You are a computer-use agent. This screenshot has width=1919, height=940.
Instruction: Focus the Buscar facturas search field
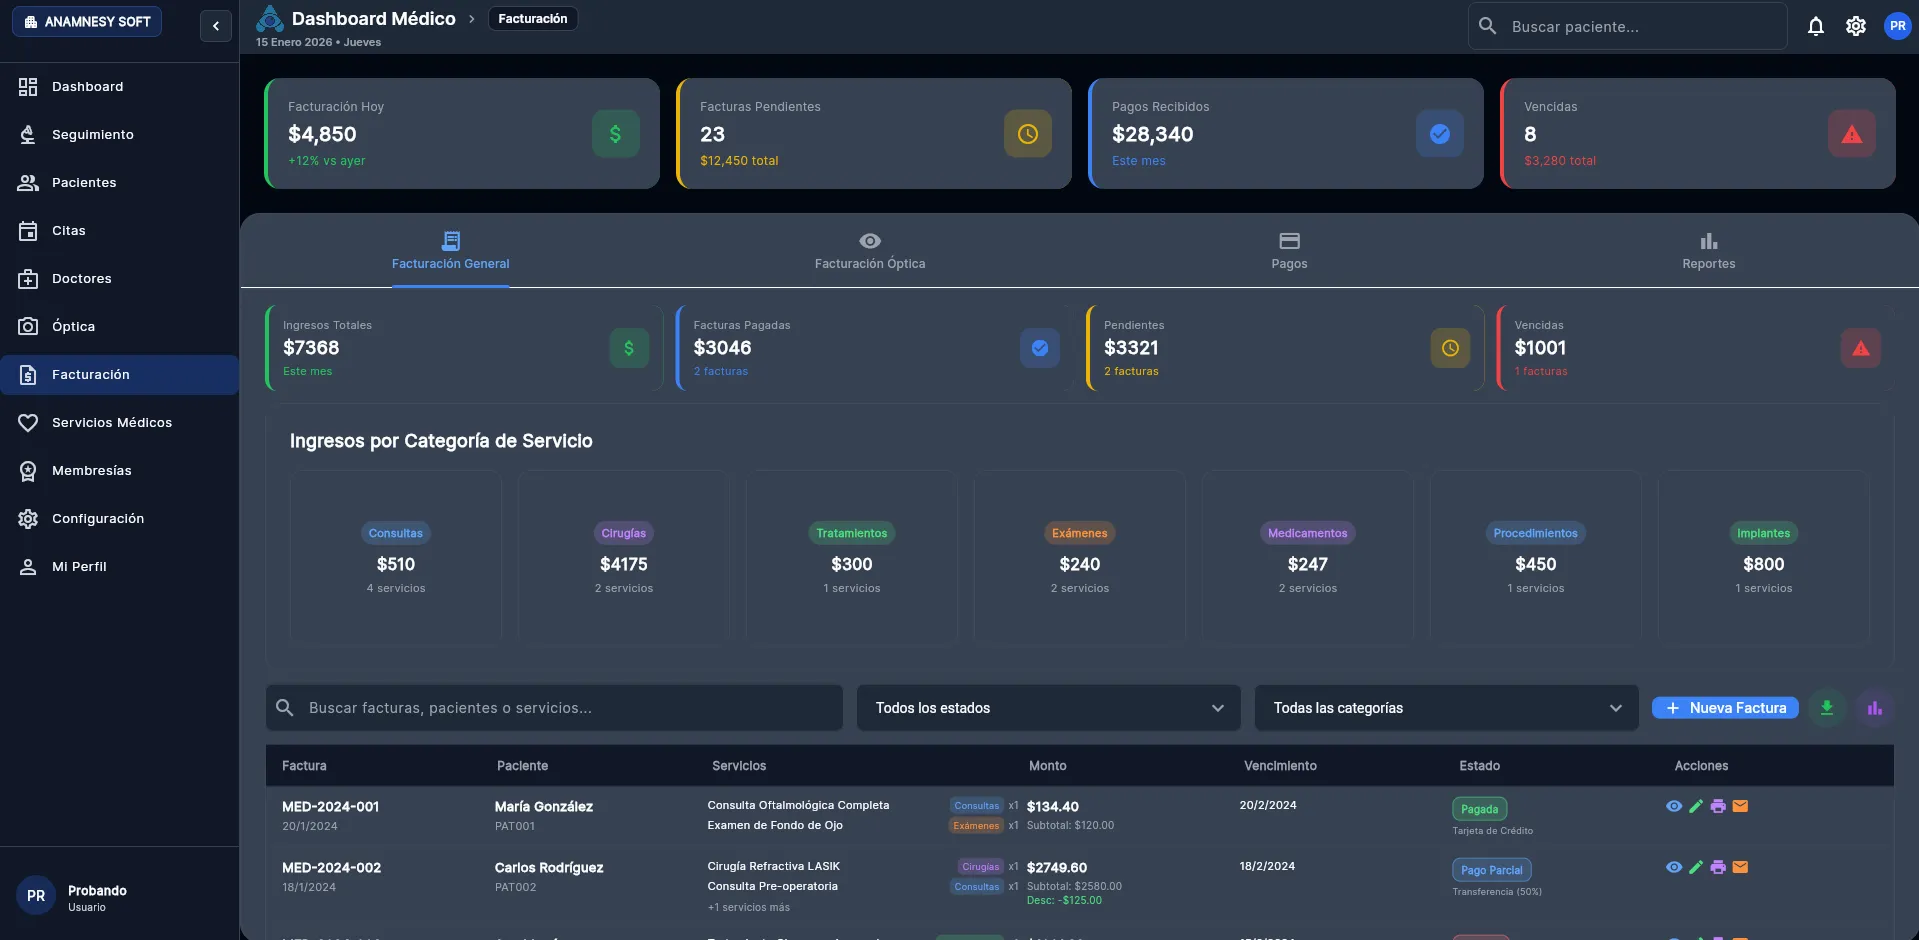click(554, 708)
